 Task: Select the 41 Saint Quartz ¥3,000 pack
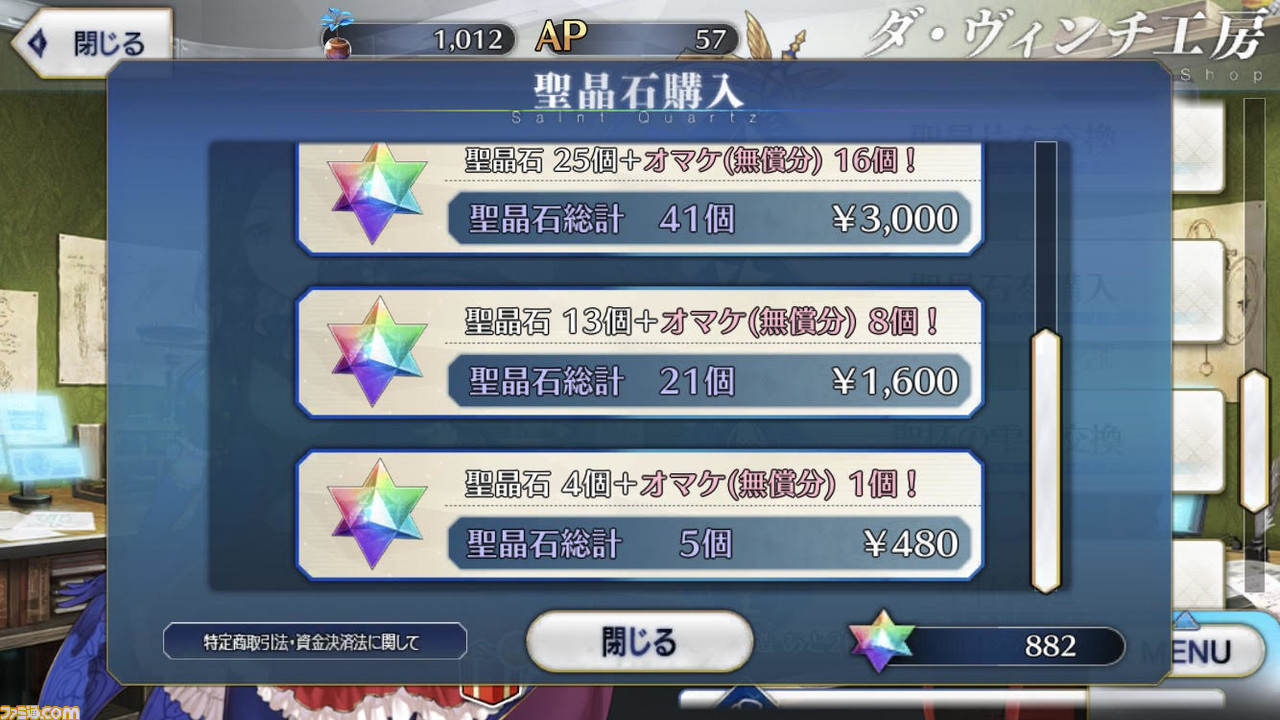point(640,198)
